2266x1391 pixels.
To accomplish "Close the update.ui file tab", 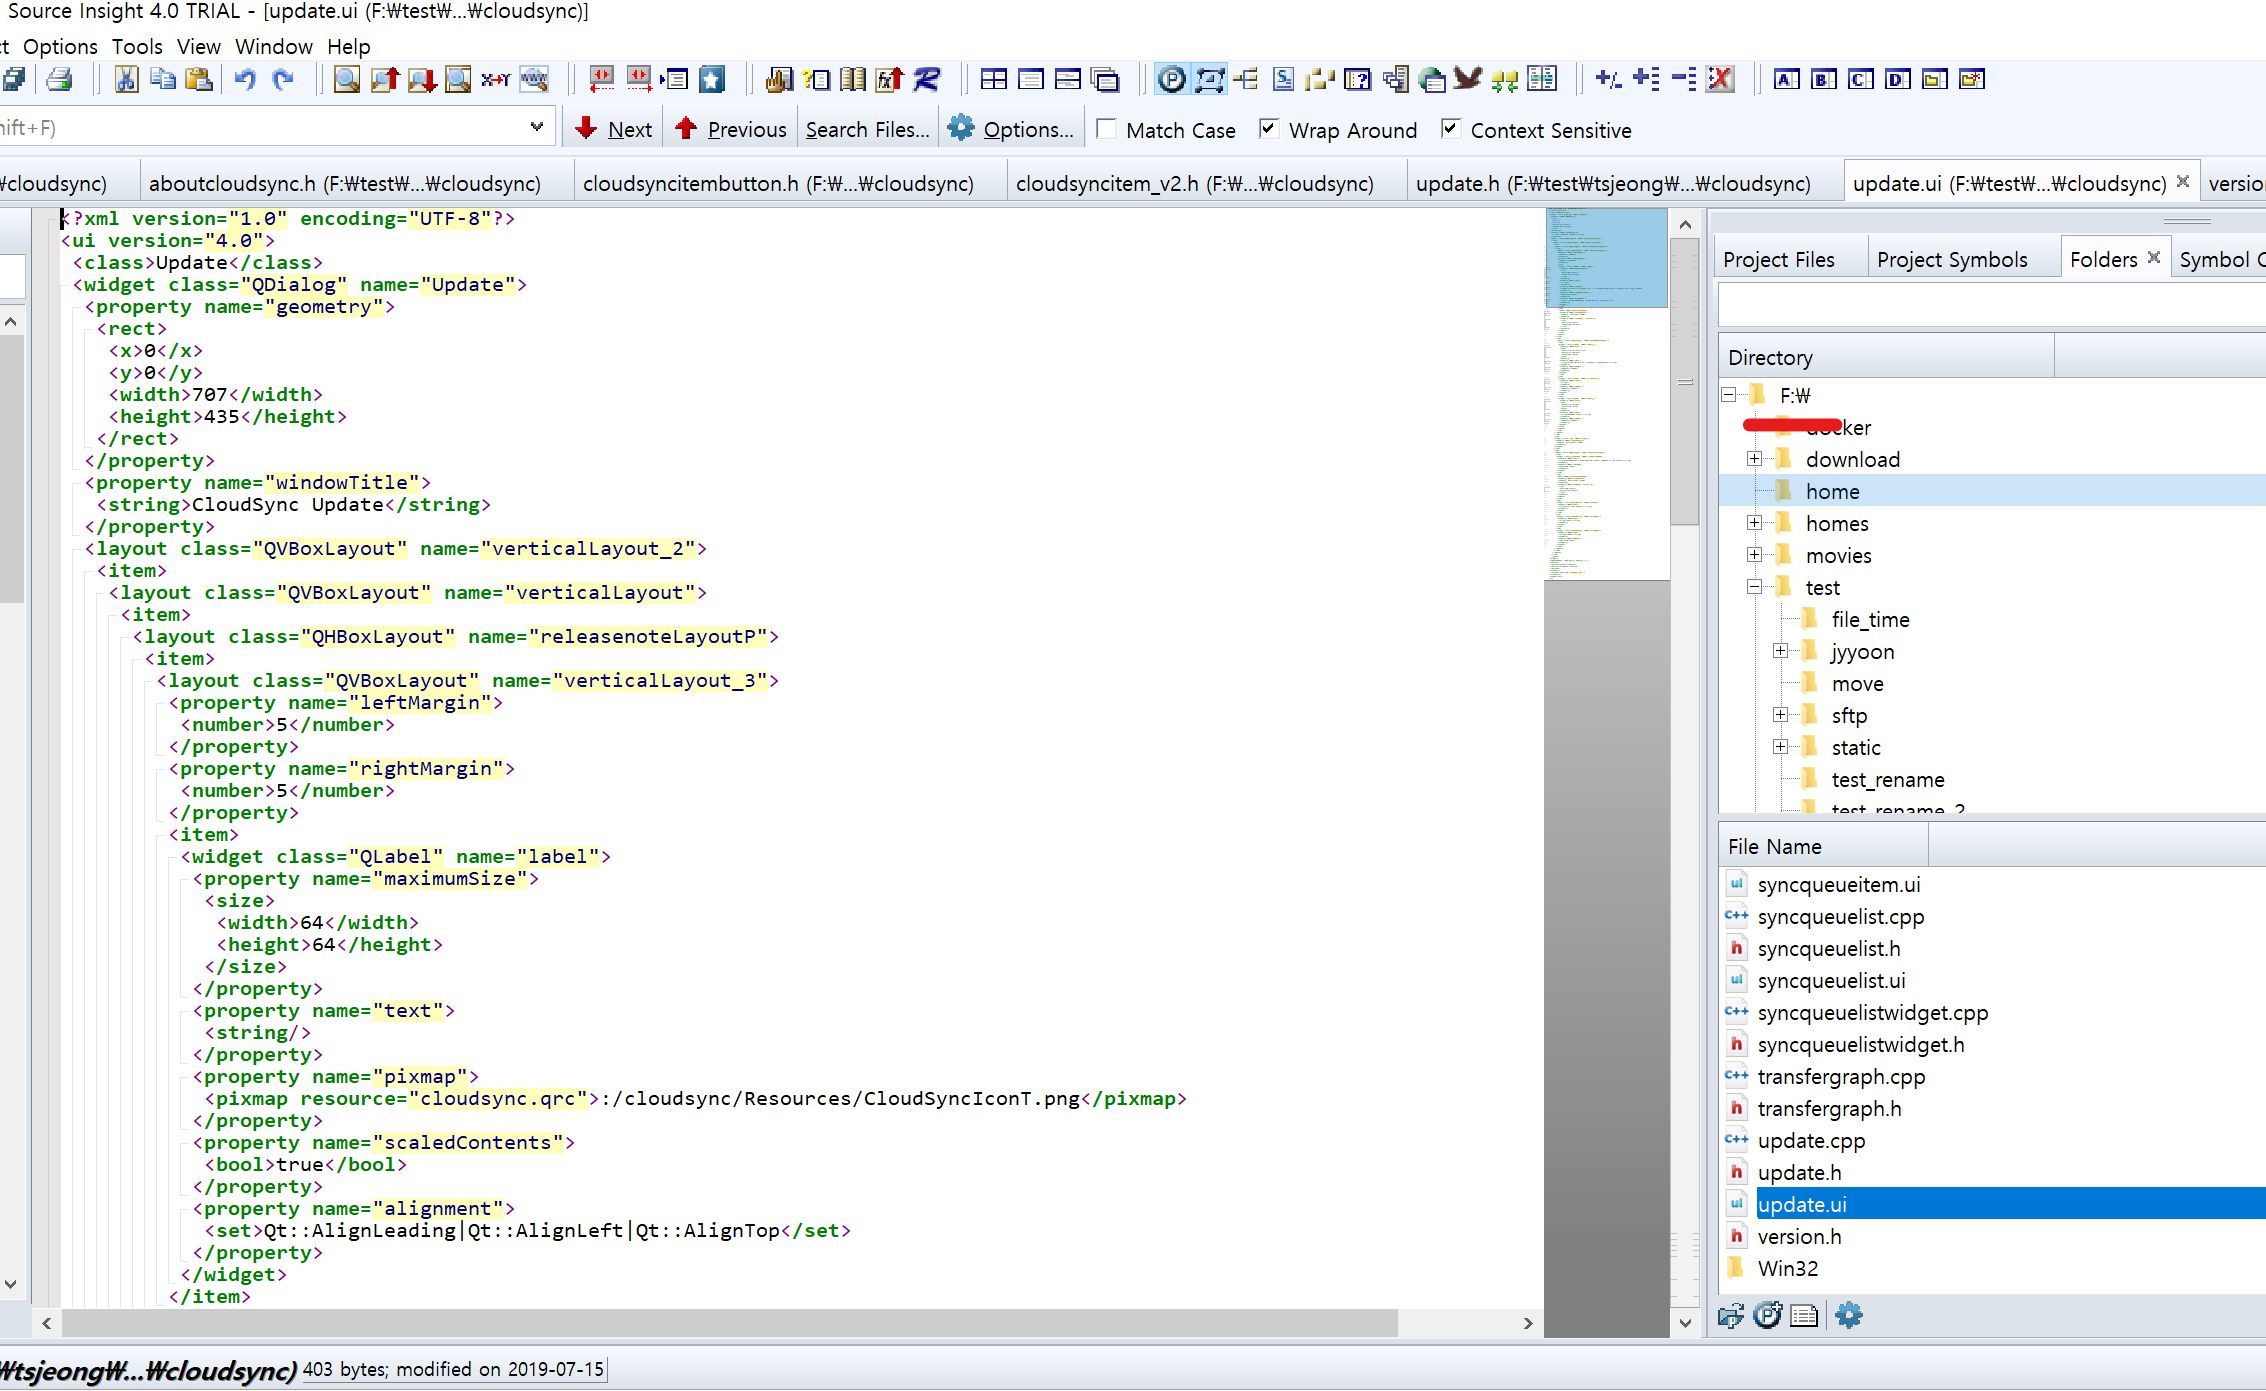I will 2183,181.
